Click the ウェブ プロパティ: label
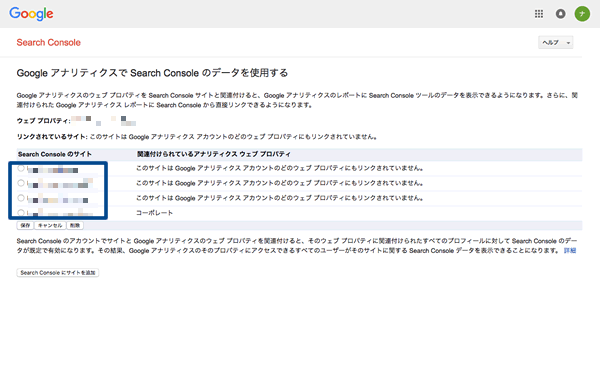The height and width of the screenshot is (390, 600). click(43, 121)
